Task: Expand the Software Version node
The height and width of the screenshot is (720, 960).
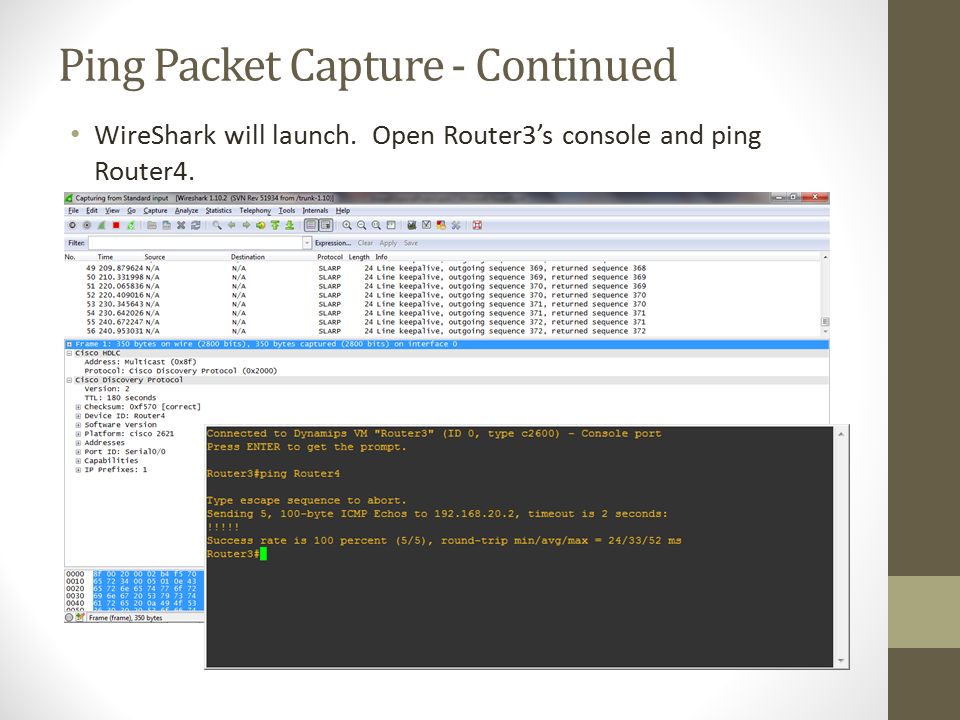Action: [x=78, y=425]
